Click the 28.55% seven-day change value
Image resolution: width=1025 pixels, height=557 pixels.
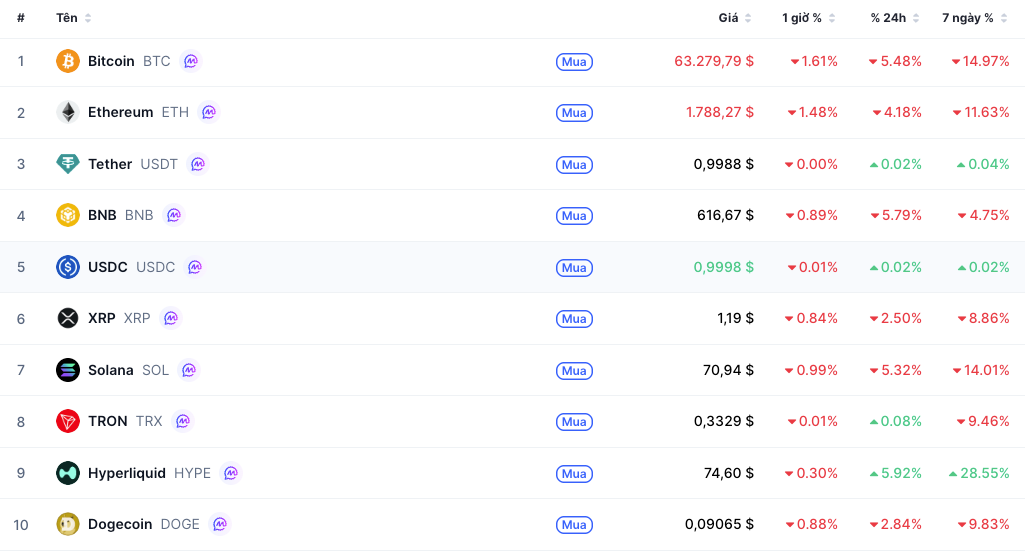click(x=979, y=473)
